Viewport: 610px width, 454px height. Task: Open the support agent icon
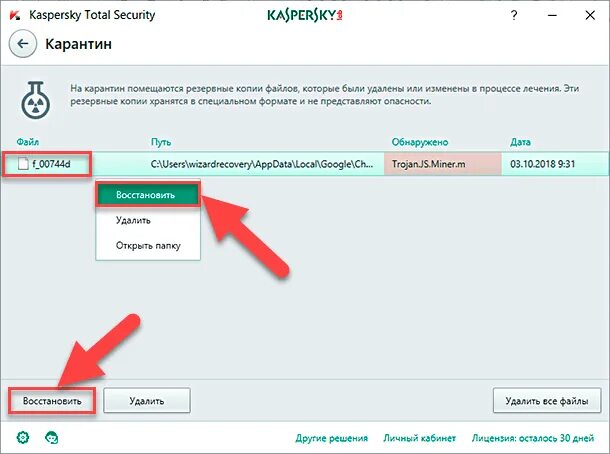tap(52, 437)
